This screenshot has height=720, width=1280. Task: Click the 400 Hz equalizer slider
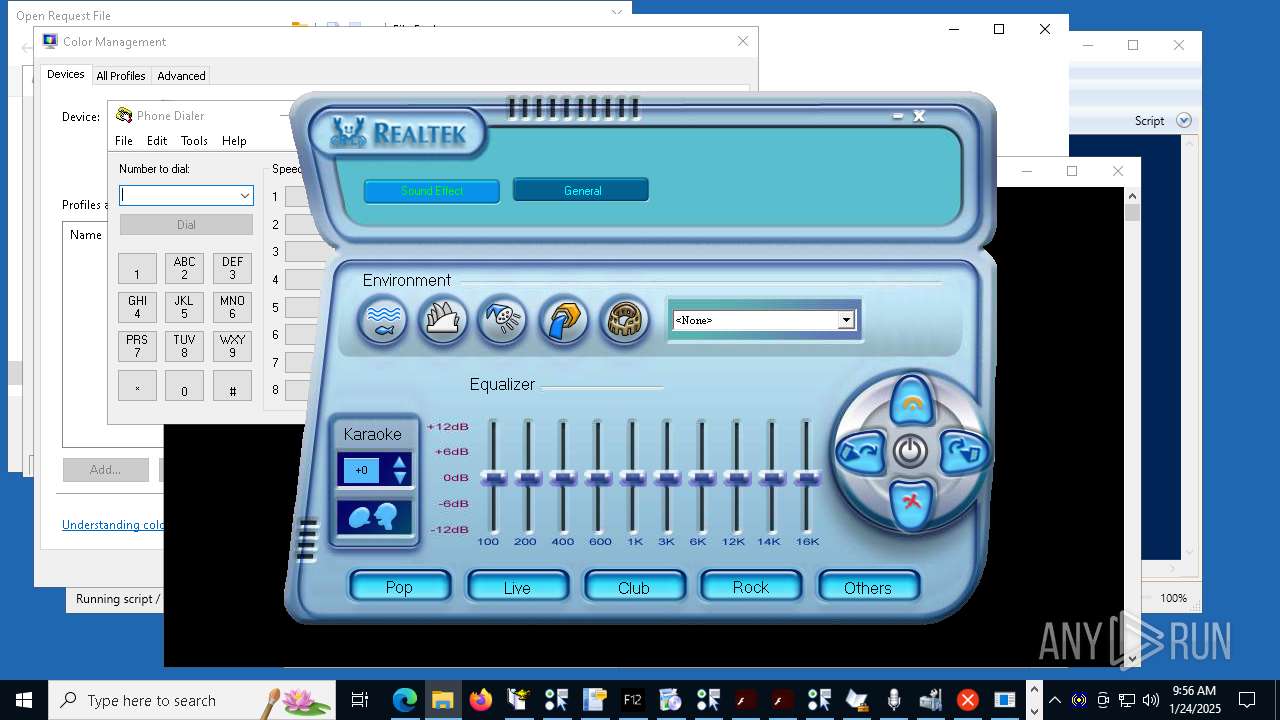coord(563,478)
